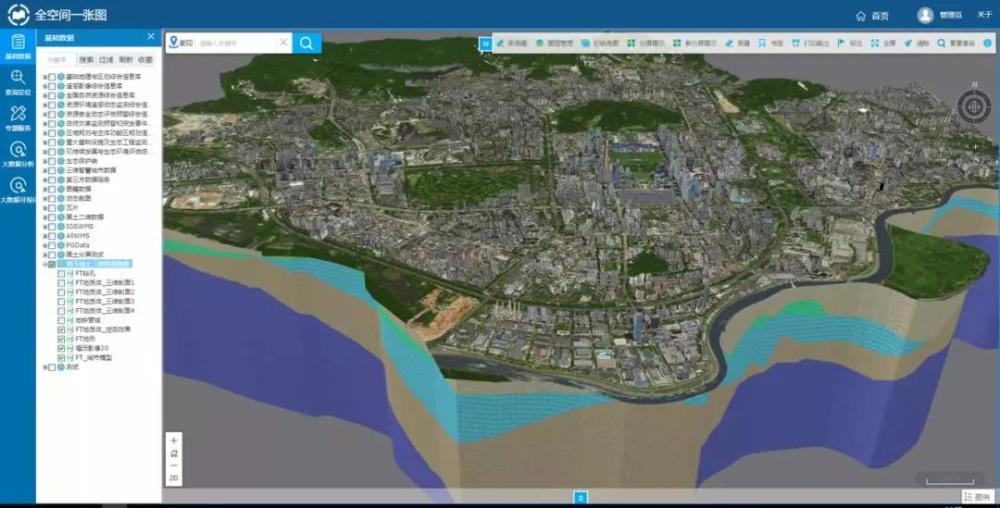Expand the PGData tree node
The image size is (1000, 508).
[45, 245]
